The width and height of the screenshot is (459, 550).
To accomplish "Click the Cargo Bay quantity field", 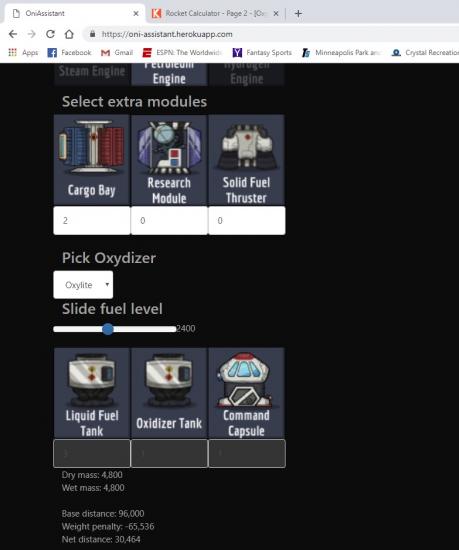I will pos(92,220).
